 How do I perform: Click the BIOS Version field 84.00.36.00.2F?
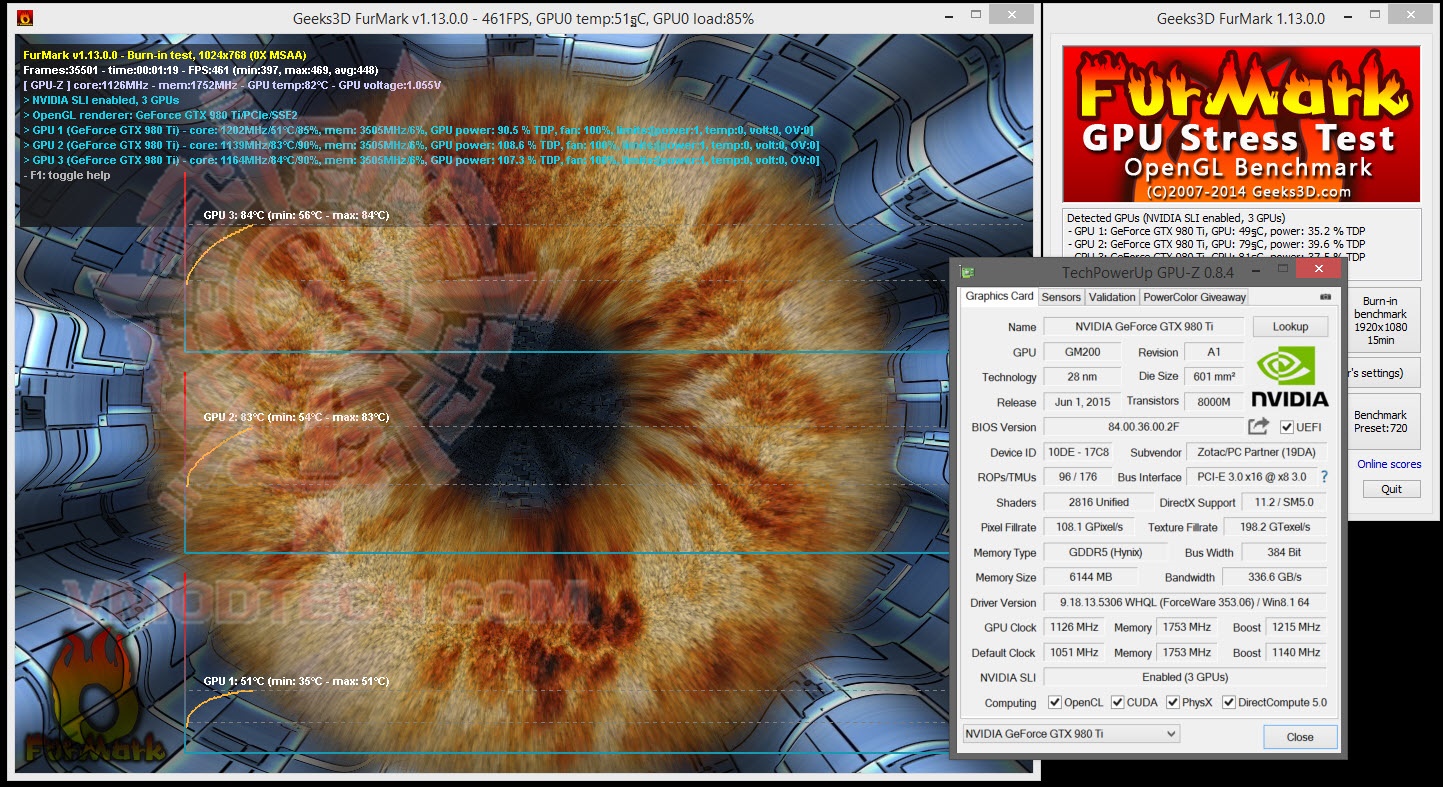pyautogui.click(x=1144, y=427)
